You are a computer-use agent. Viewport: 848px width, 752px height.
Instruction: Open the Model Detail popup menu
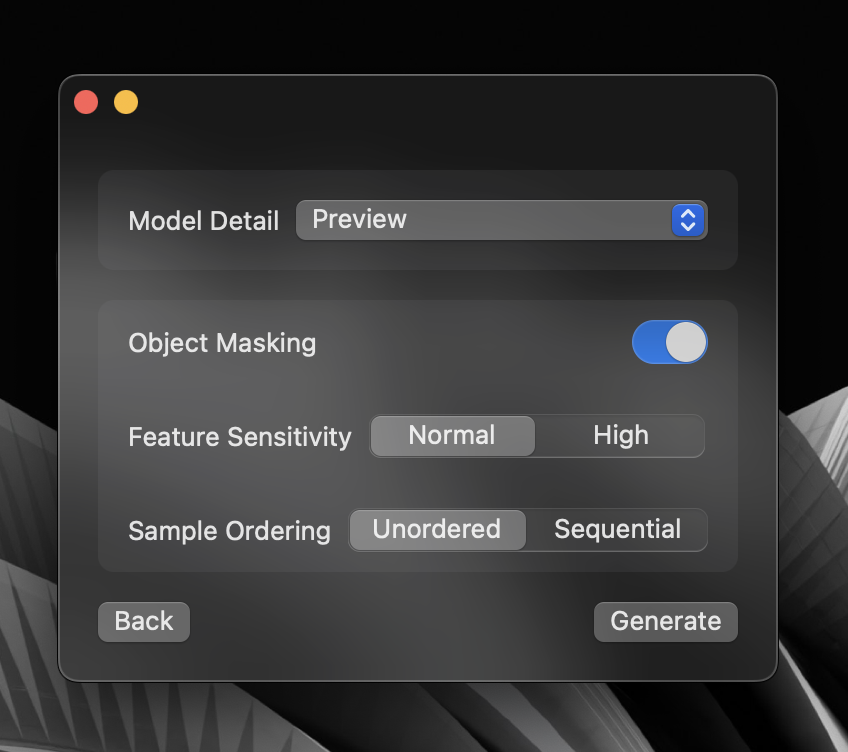(x=501, y=220)
